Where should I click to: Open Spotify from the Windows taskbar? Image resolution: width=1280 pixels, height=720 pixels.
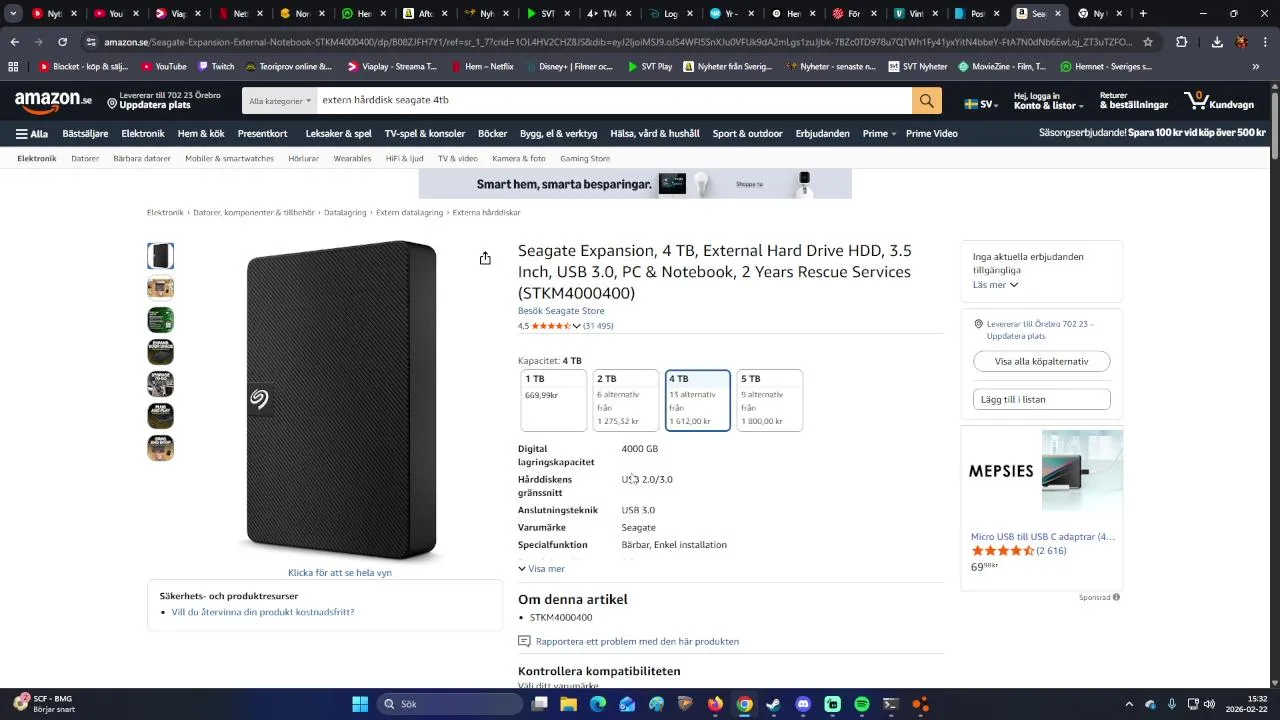pyautogui.click(x=862, y=704)
